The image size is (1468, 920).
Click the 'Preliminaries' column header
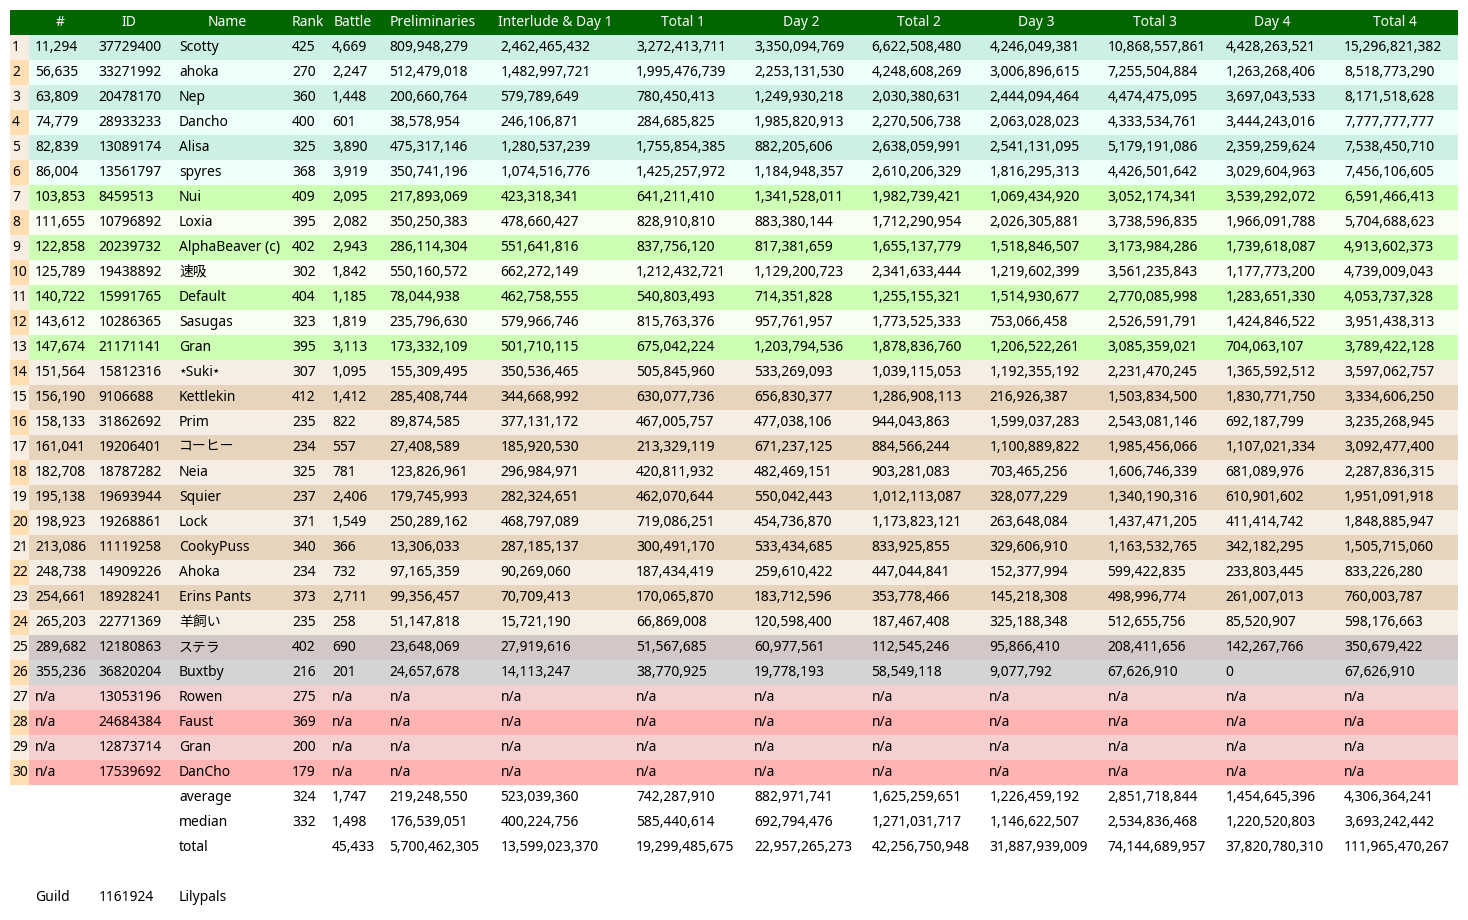pyautogui.click(x=432, y=21)
